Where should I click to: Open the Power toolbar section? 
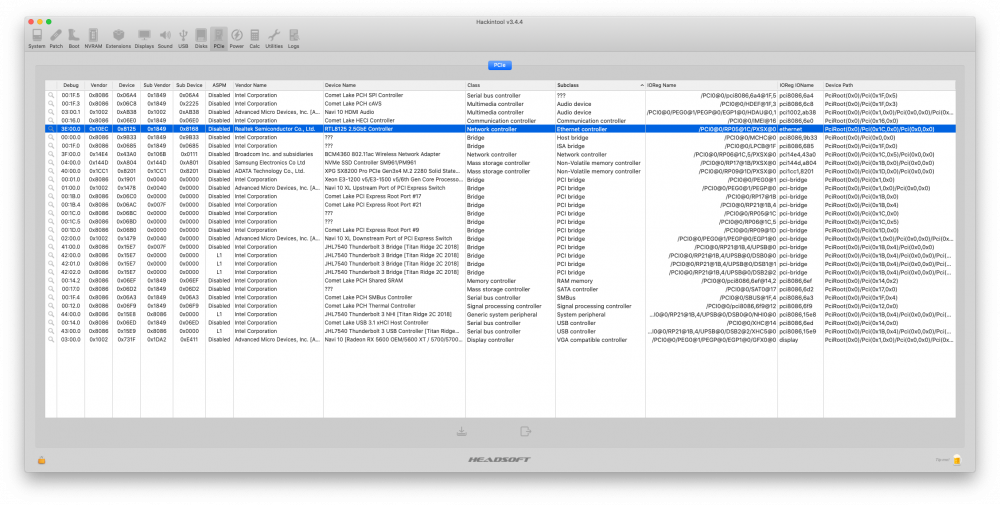click(237, 38)
